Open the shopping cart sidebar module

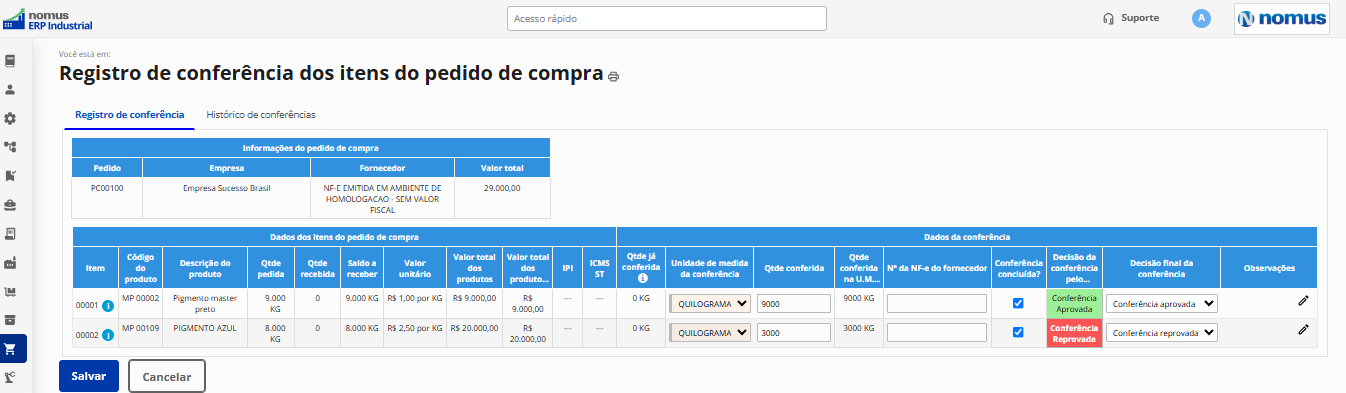pos(10,349)
